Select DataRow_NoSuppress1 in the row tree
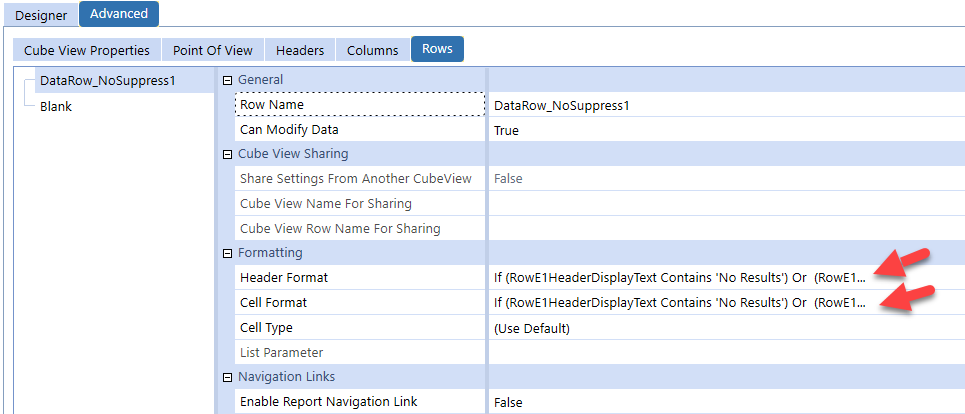Screen dimensions: 965x414 (x=107, y=81)
